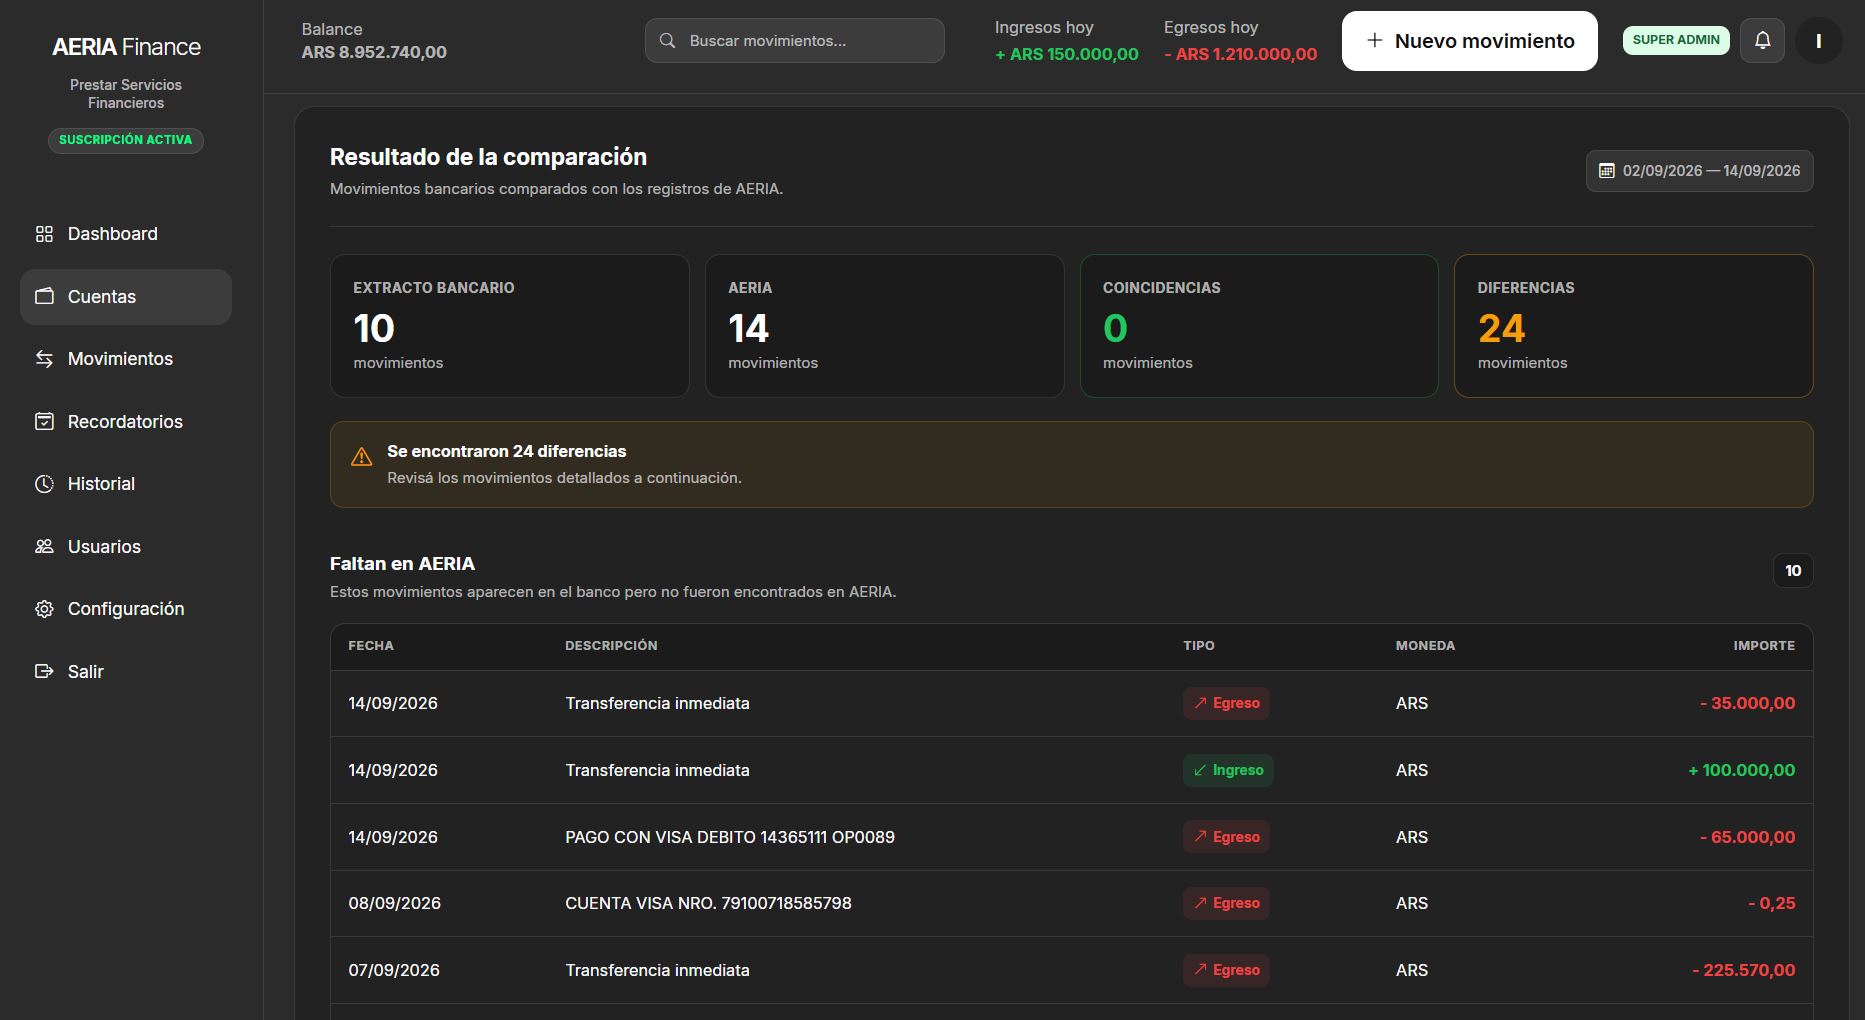Select the COINCIDENCIAS card
The width and height of the screenshot is (1865, 1020).
click(x=1259, y=326)
